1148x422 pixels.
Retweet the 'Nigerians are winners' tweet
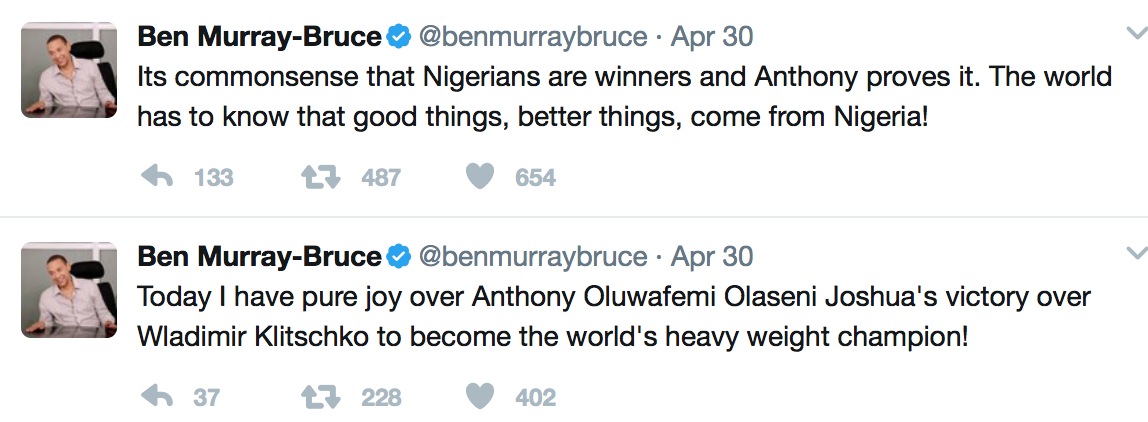tap(320, 177)
